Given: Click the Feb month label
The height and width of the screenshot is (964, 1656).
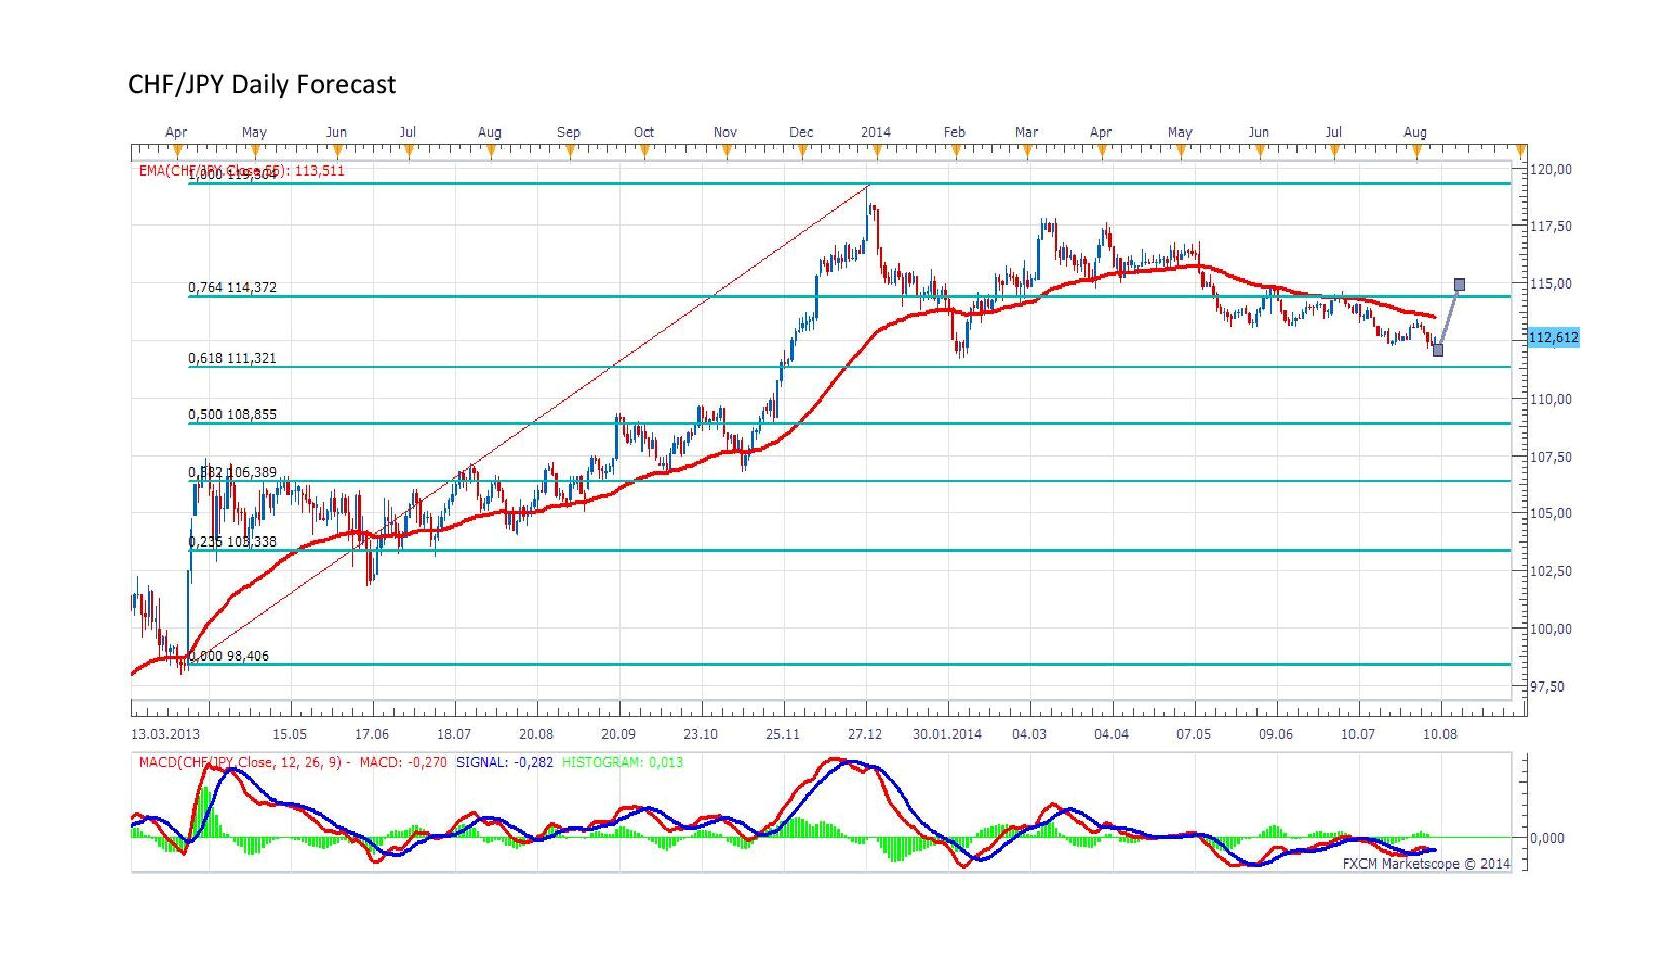Looking at the screenshot, I should [x=955, y=132].
